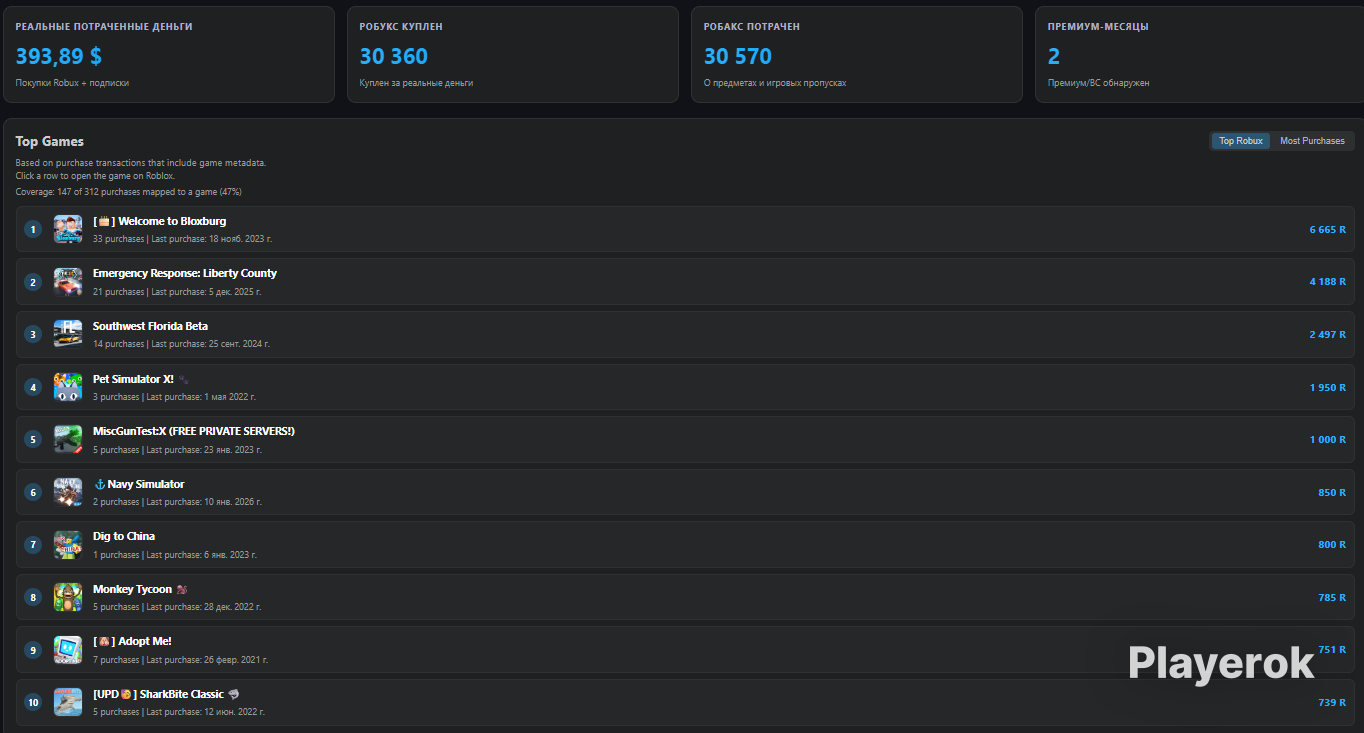
Task: Click the Navy Simulator game icon
Action: [68, 492]
